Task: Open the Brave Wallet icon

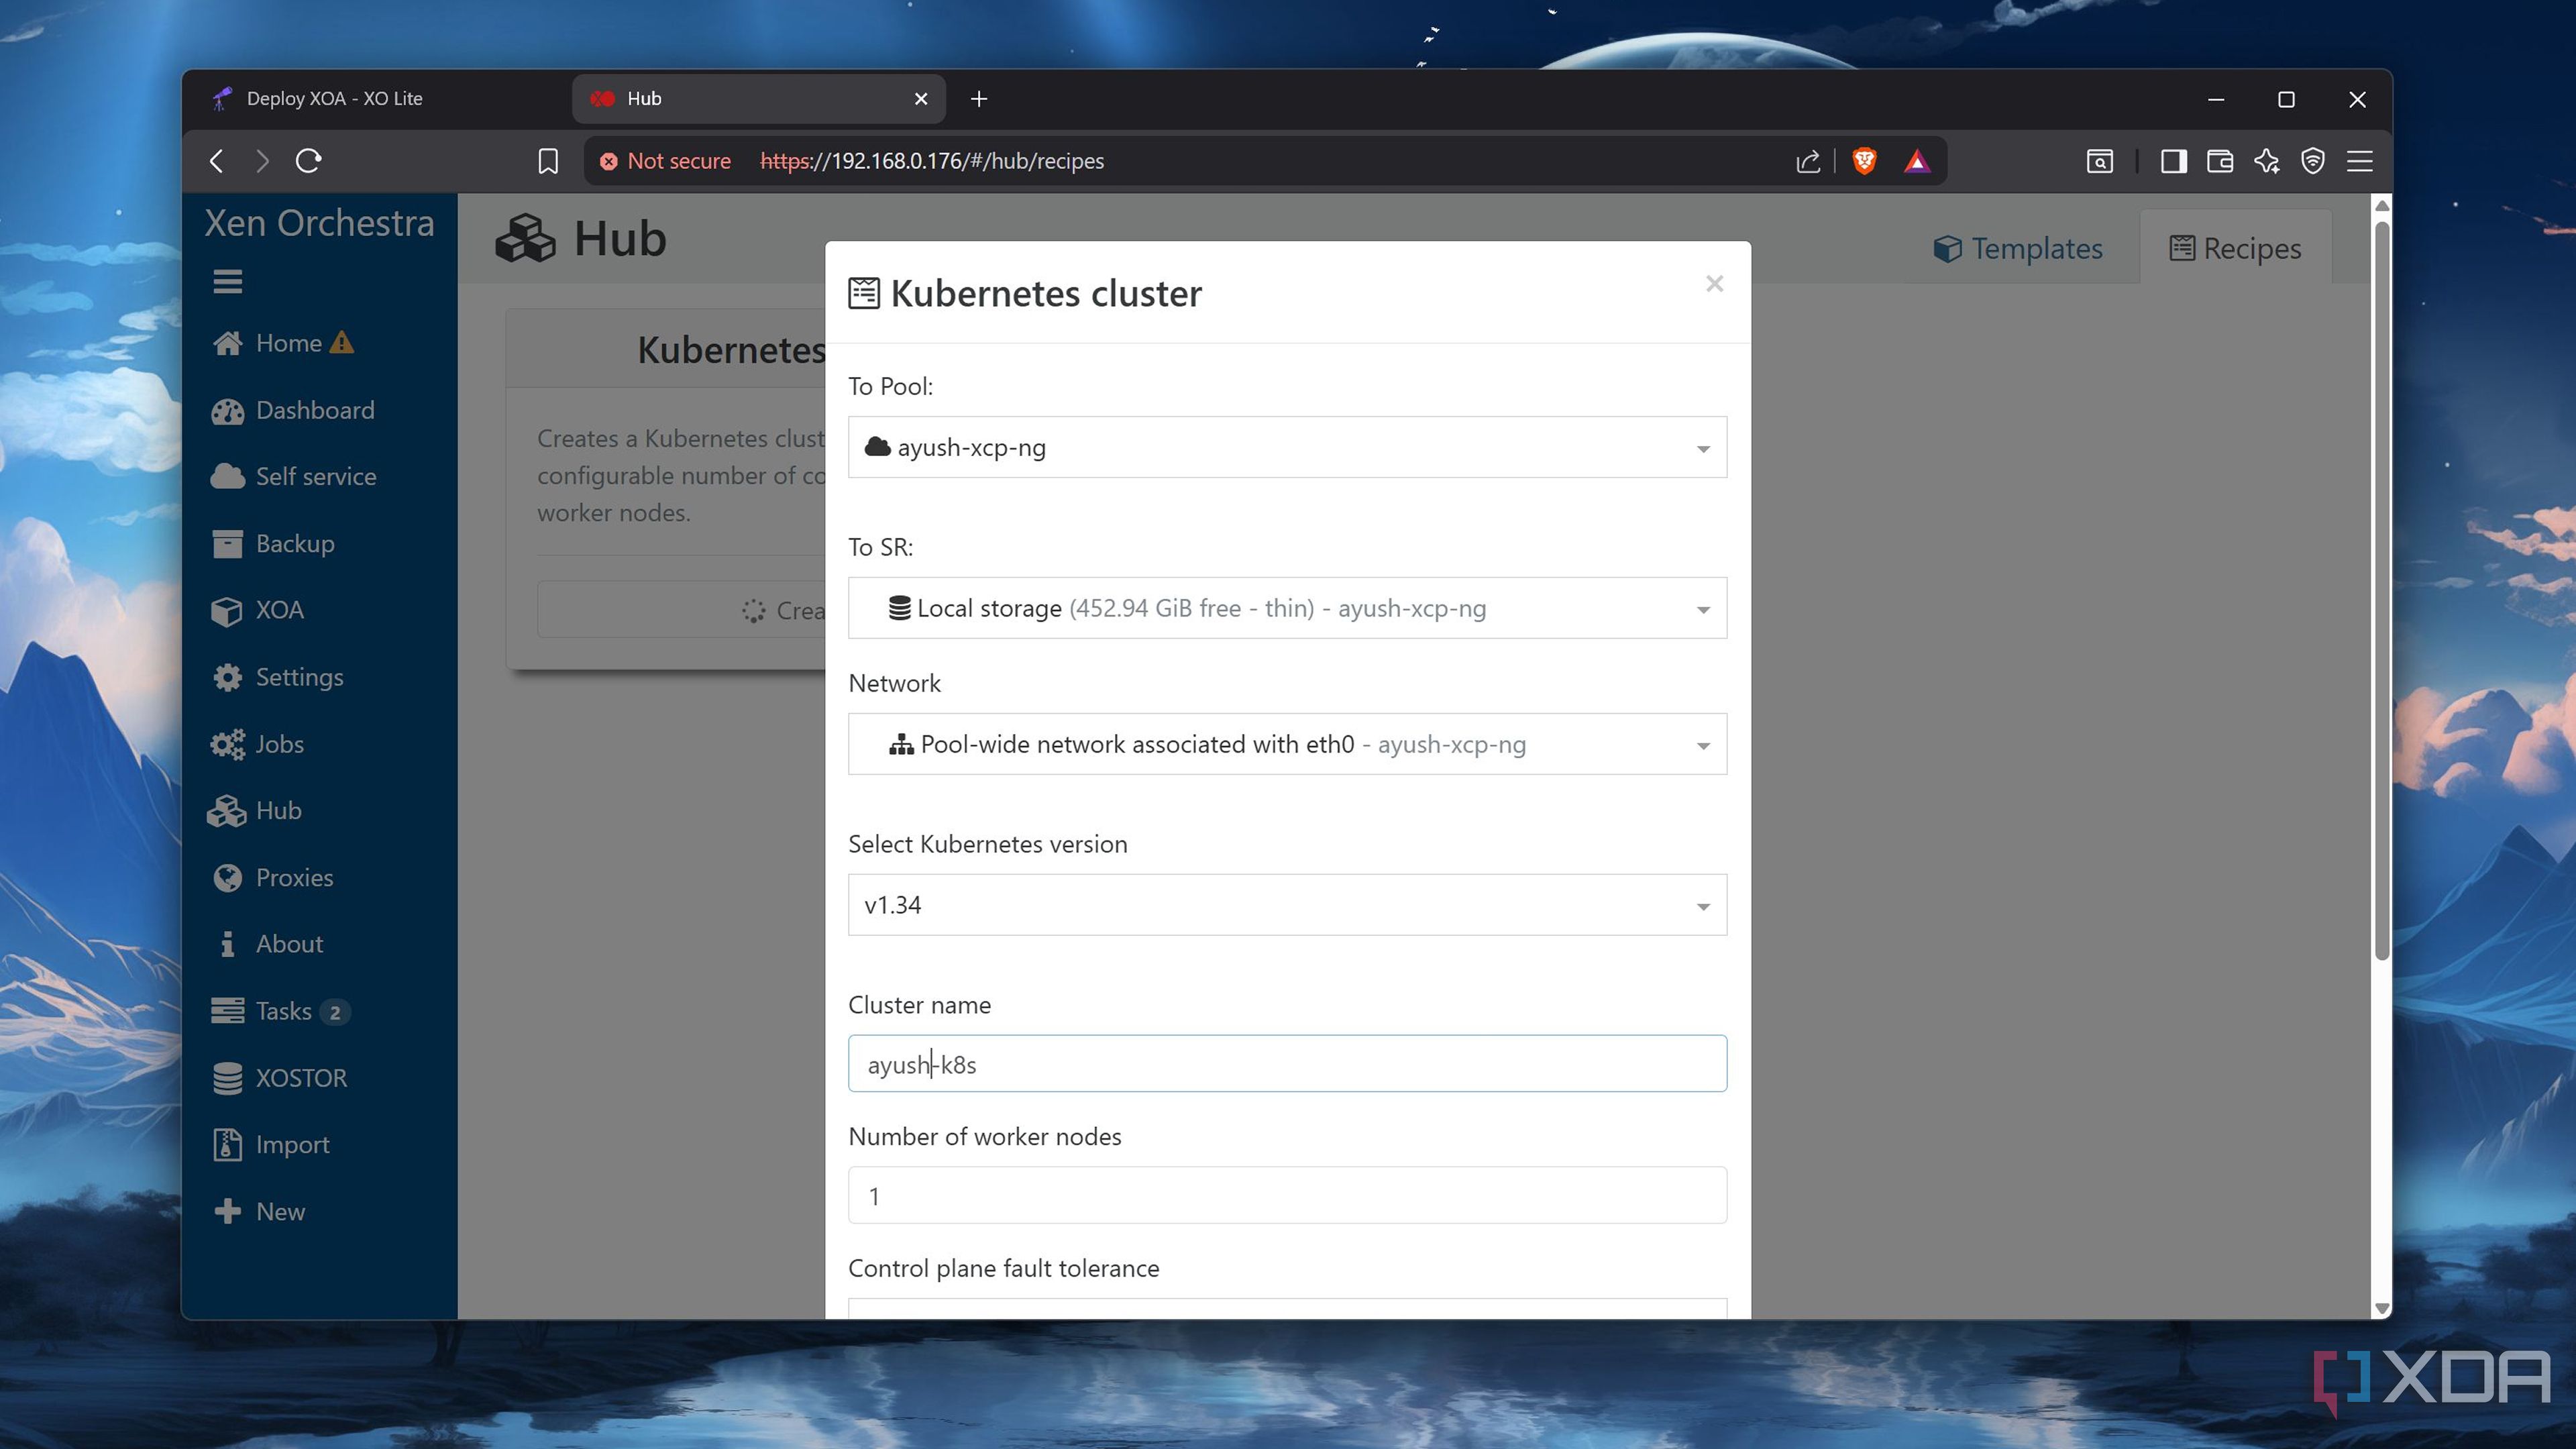Action: coord(2220,161)
